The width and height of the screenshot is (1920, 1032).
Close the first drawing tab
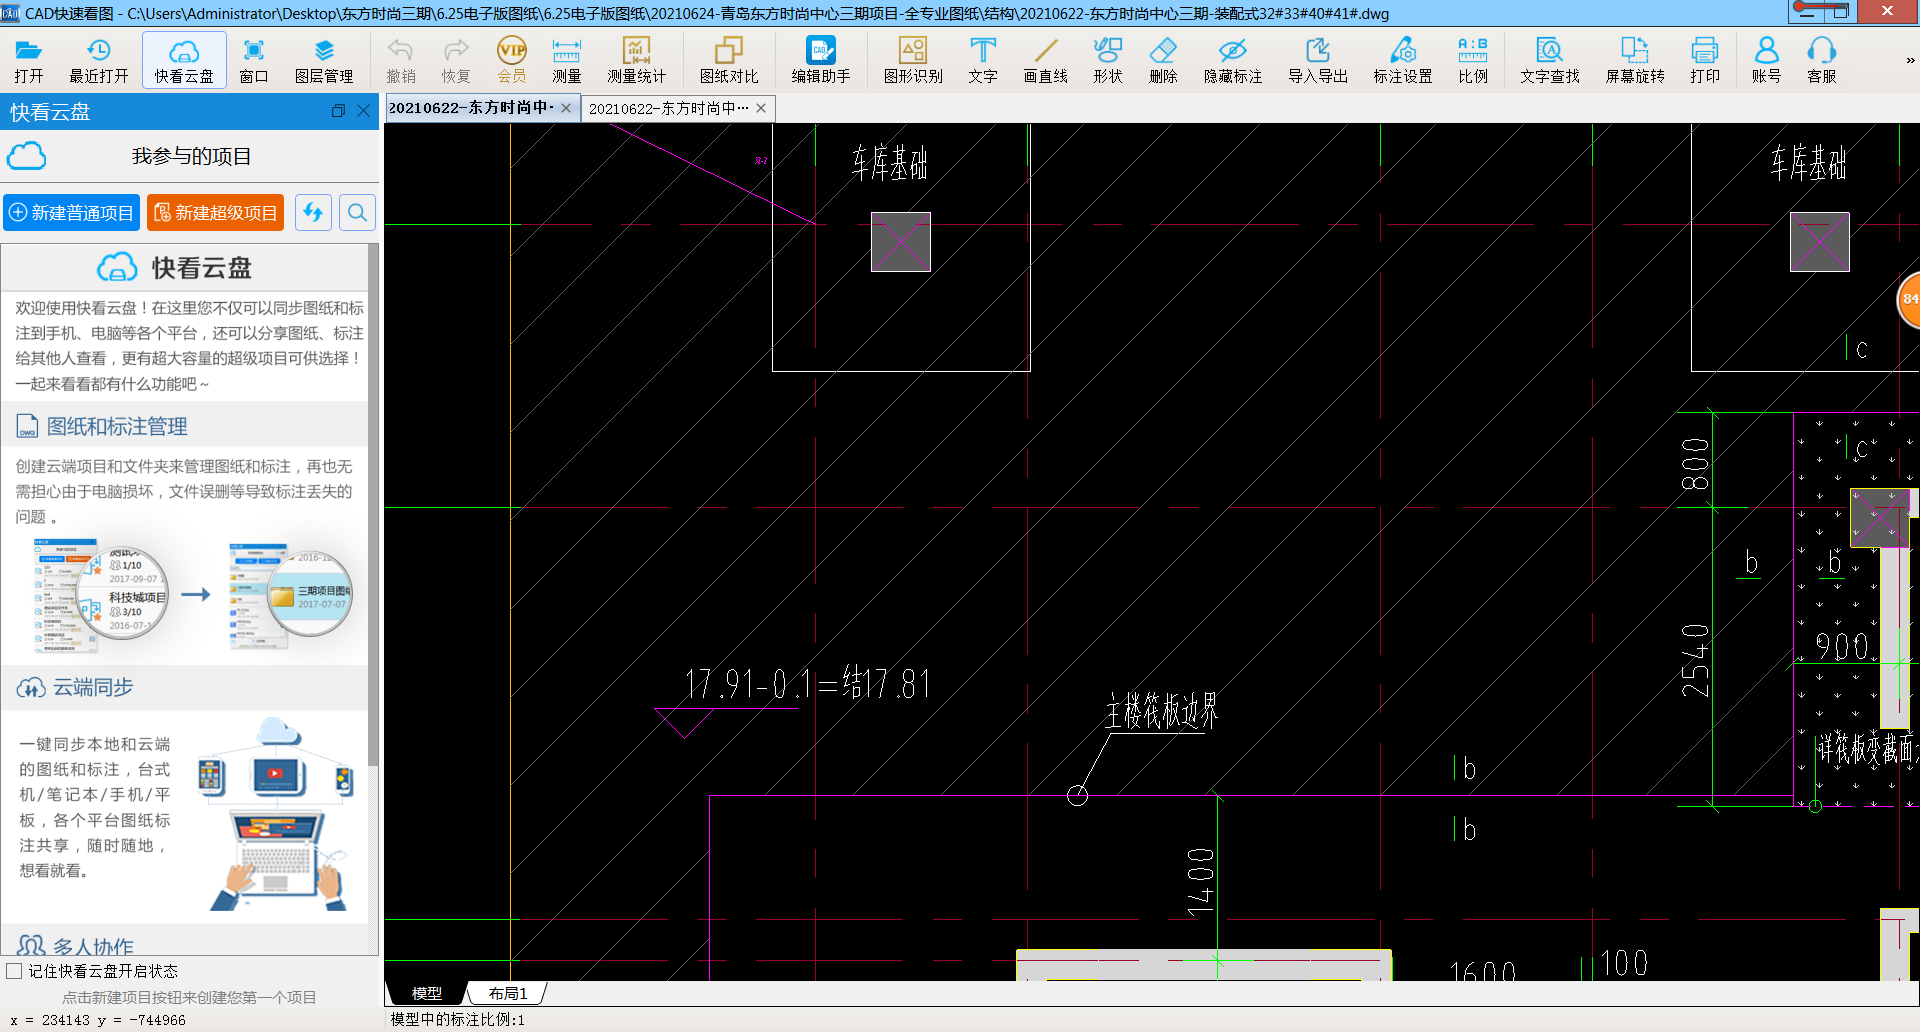(x=566, y=108)
